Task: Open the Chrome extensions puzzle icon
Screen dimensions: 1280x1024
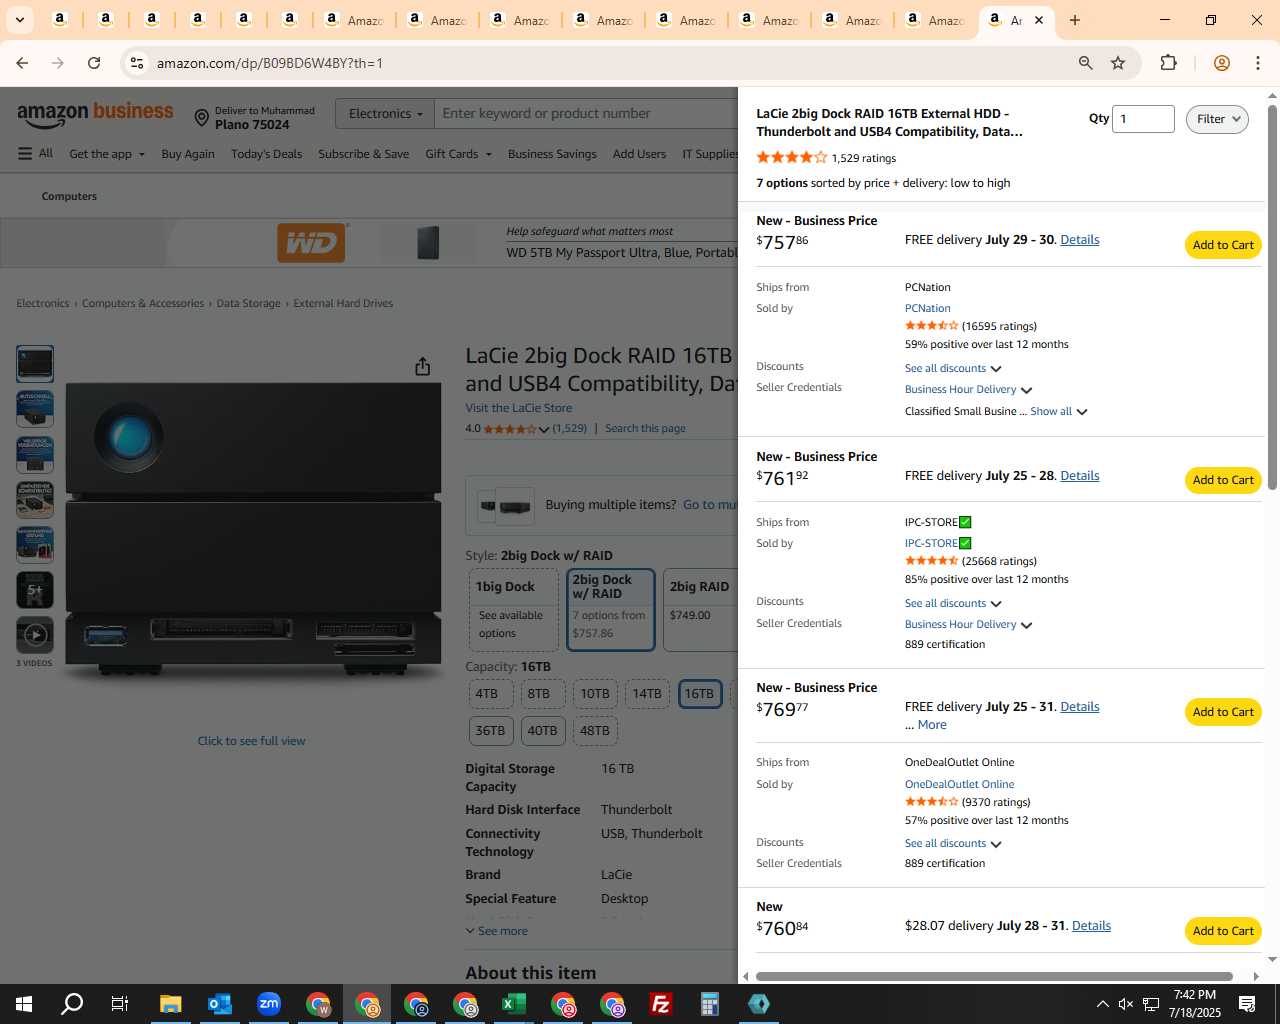Action: click(x=1168, y=63)
